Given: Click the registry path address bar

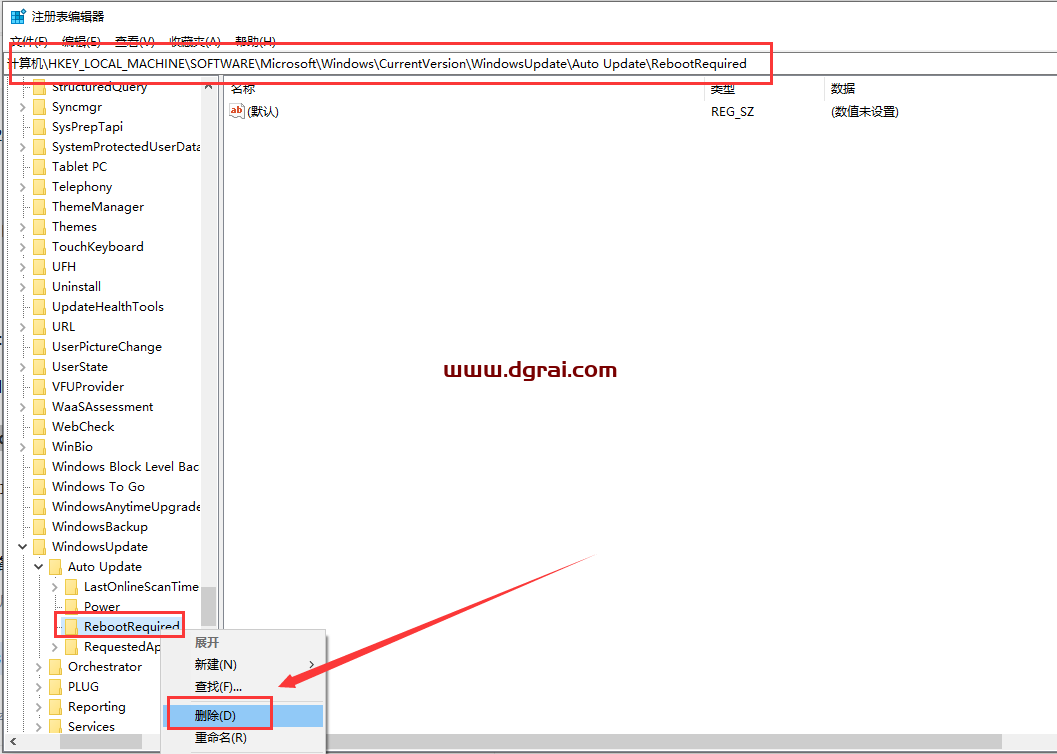Looking at the screenshot, I should [529, 64].
